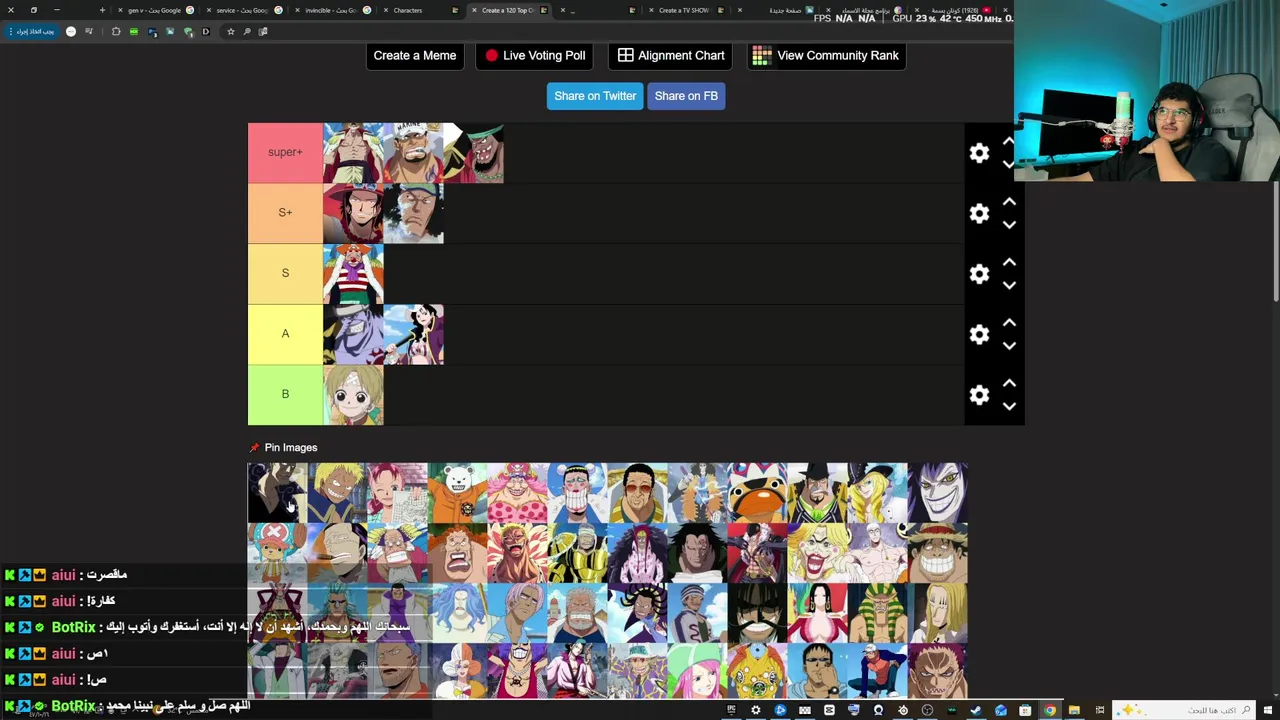The width and height of the screenshot is (1280, 720).
Task: Click the Pin Images label
Action: click(291, 448)
